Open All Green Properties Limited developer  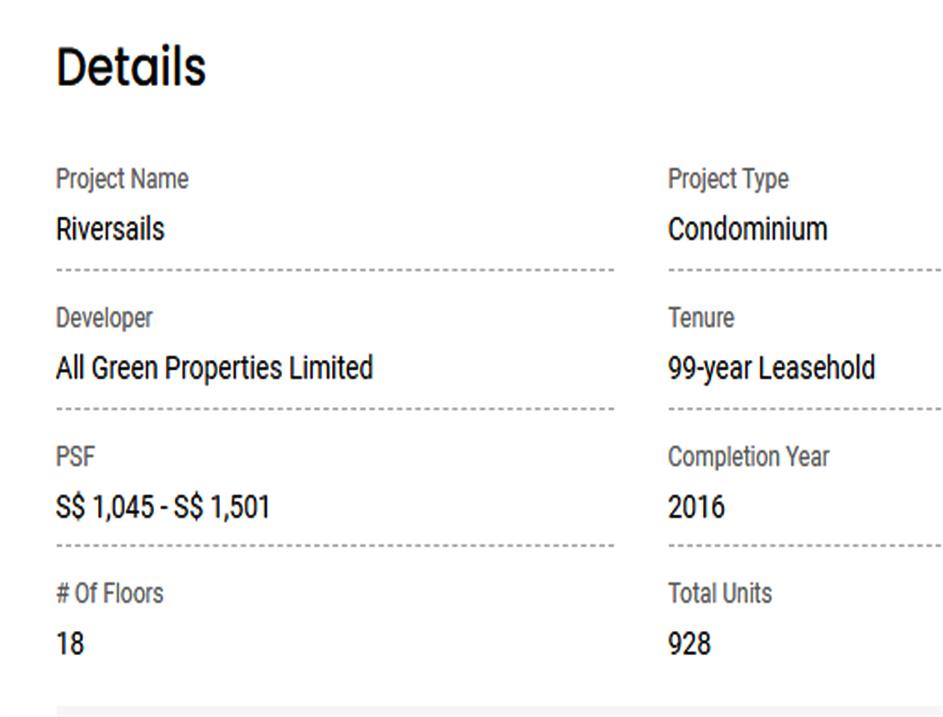[214, 368]
